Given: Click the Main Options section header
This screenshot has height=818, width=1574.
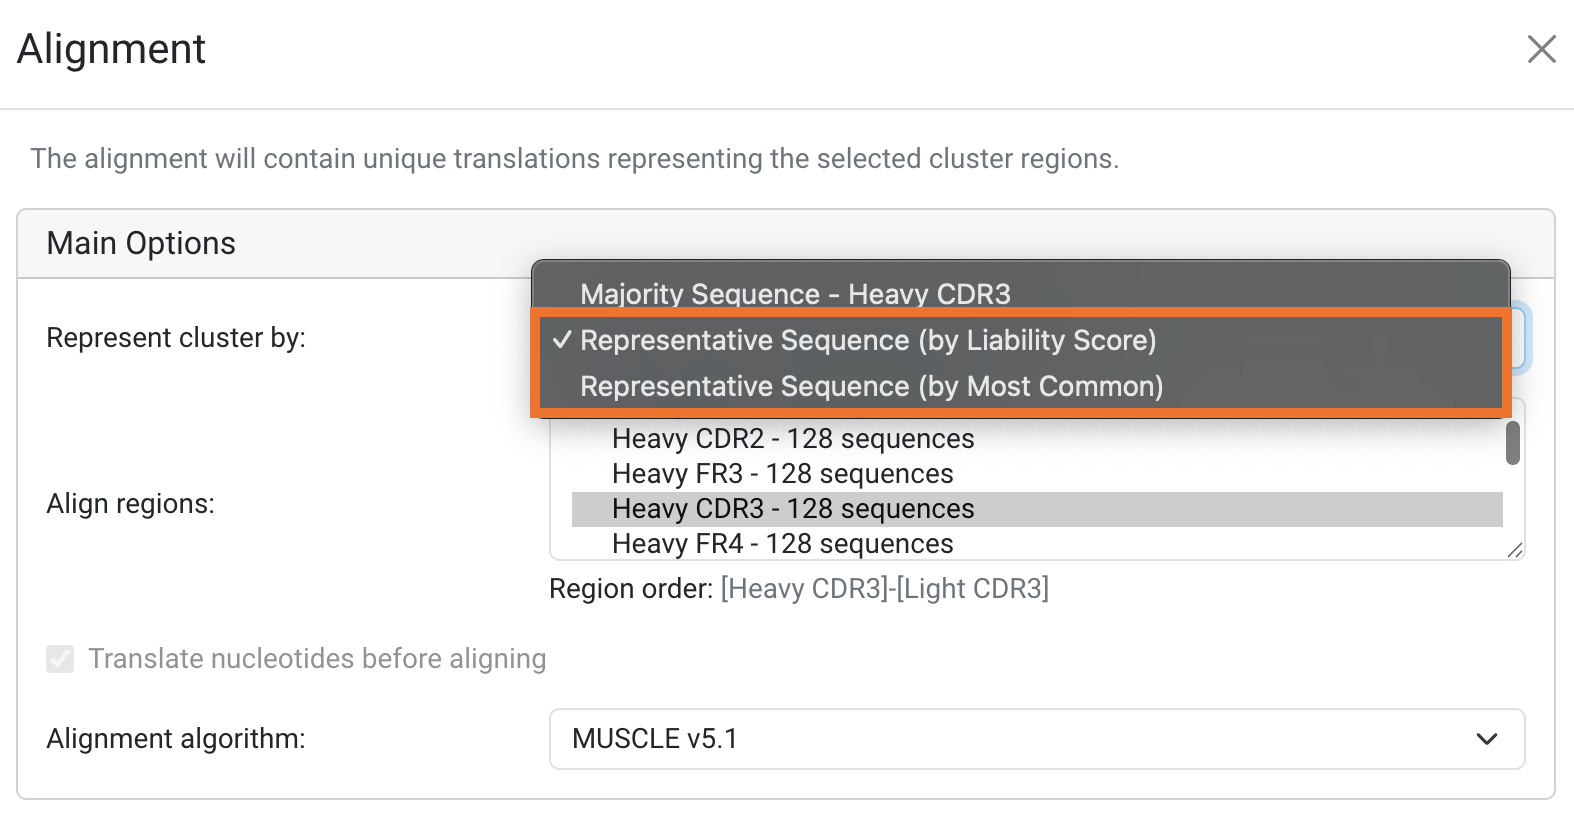Looking at the screenshot, I should [x=141, y=243].
